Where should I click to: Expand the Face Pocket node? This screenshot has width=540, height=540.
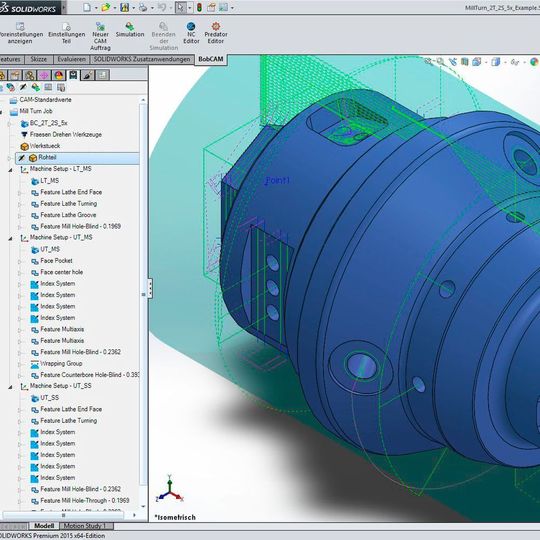[x=19, y=262]
